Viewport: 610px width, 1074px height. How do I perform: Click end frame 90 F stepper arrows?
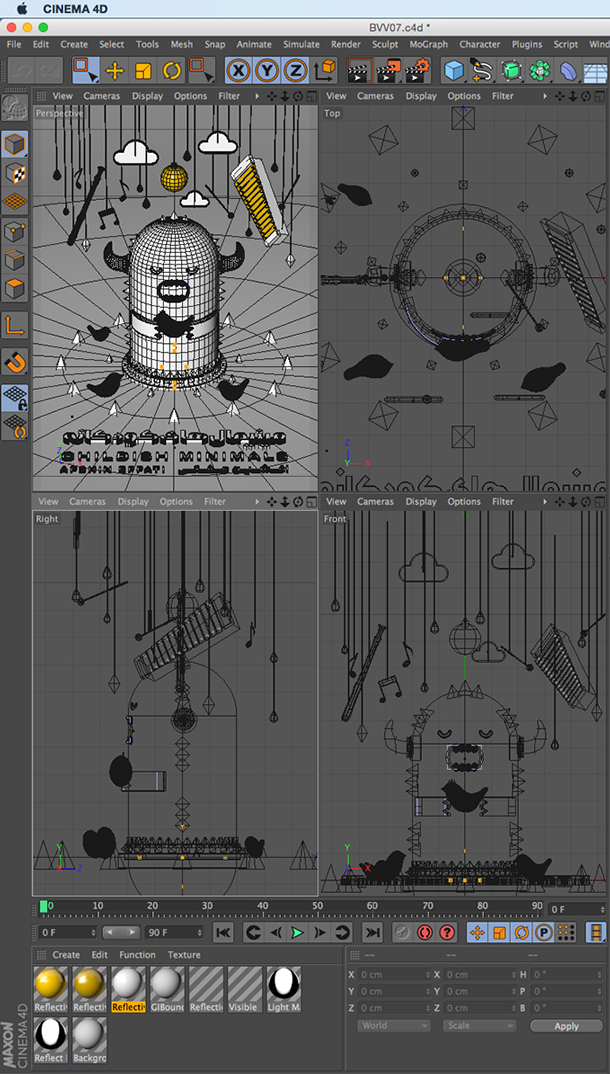pos(199,932)
